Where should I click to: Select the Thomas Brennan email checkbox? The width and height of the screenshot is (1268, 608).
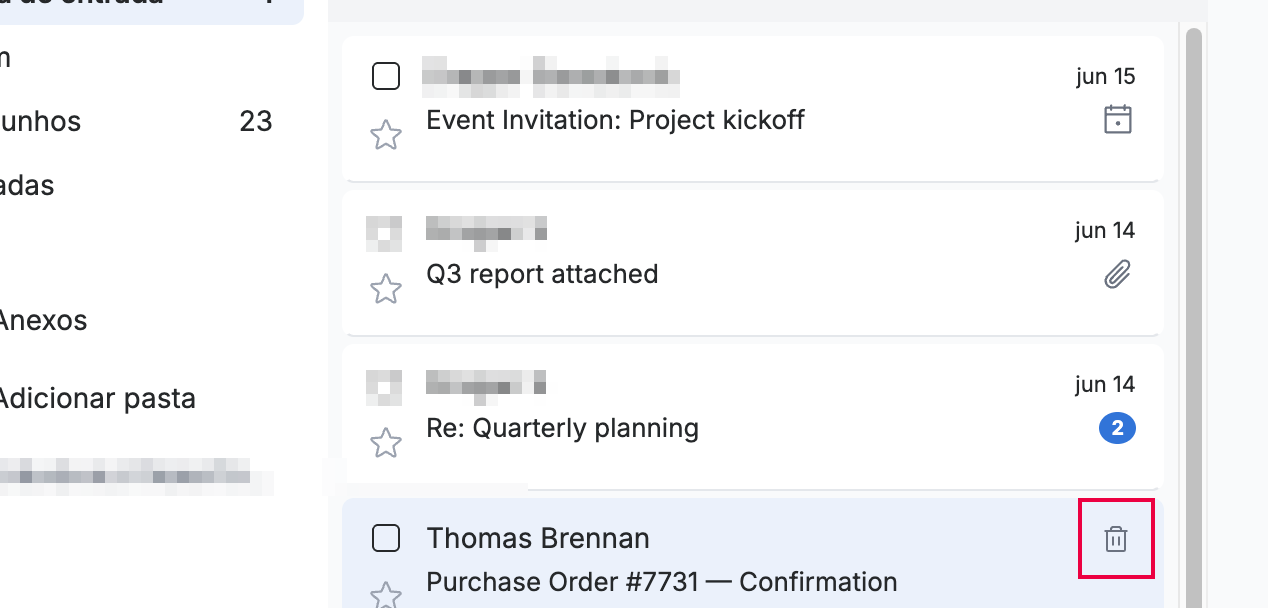point(386,538)
